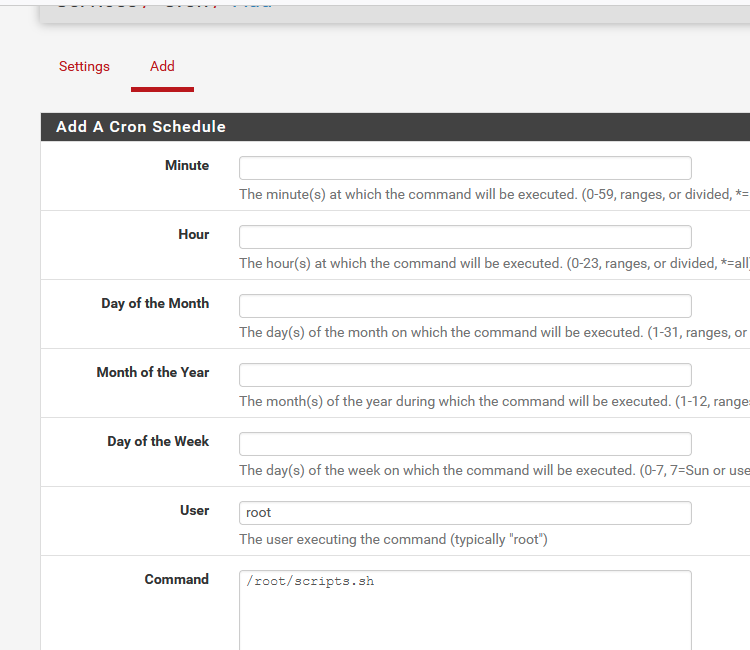
Task: Click the month(s) of the year help text
Action: 495,401
